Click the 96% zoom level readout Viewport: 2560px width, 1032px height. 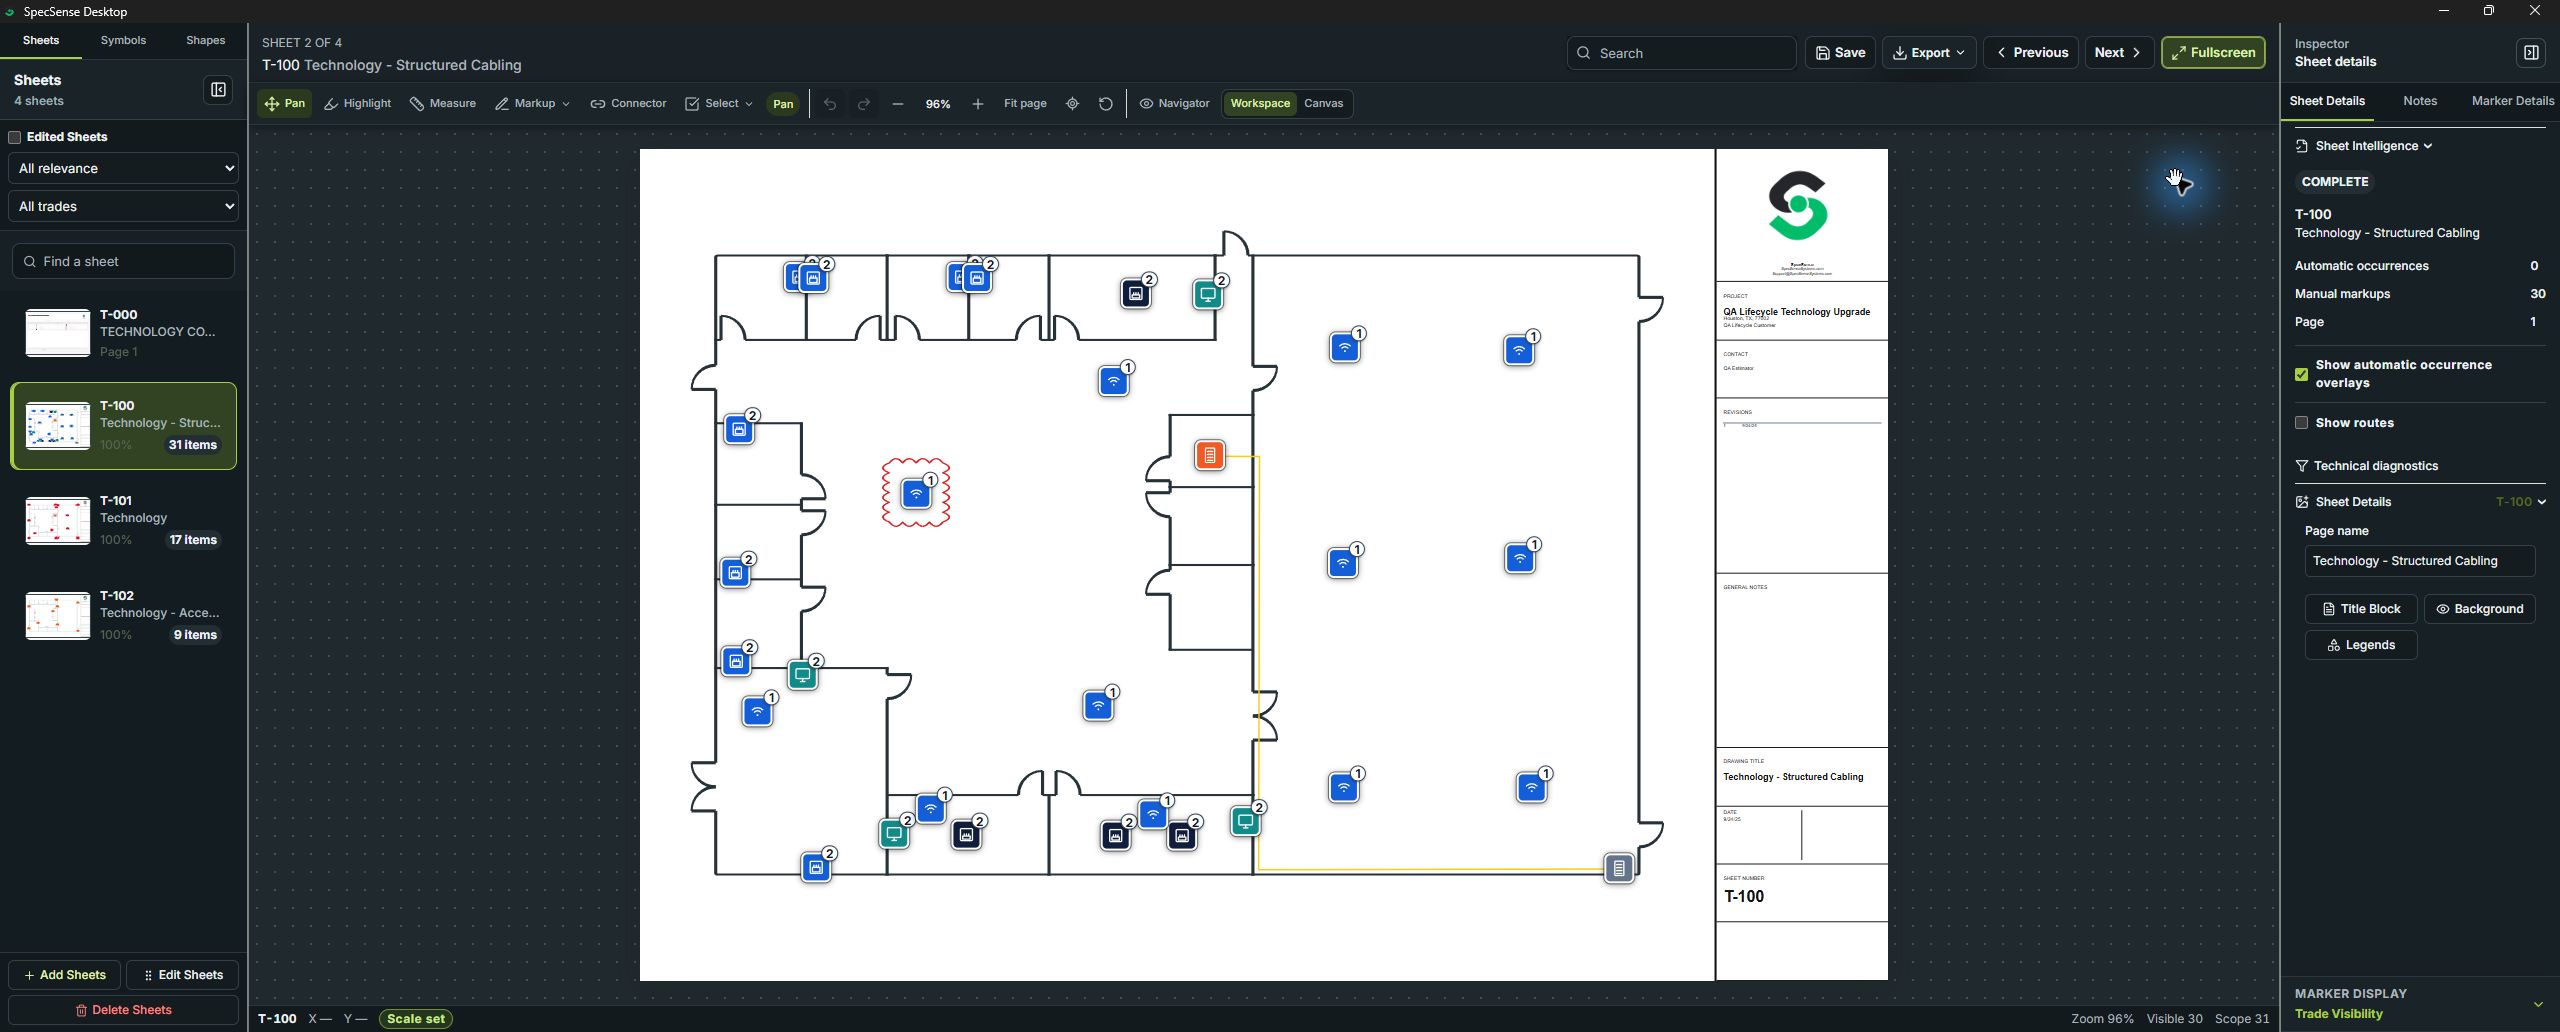(x=937, y=104)
